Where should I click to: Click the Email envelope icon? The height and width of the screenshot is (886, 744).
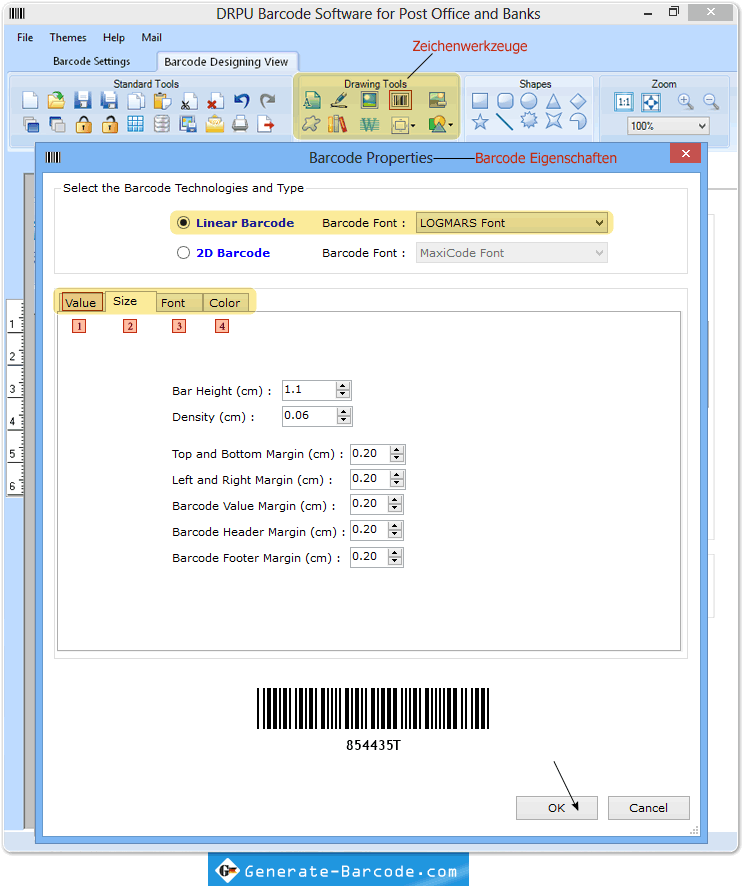click(215, 124)
